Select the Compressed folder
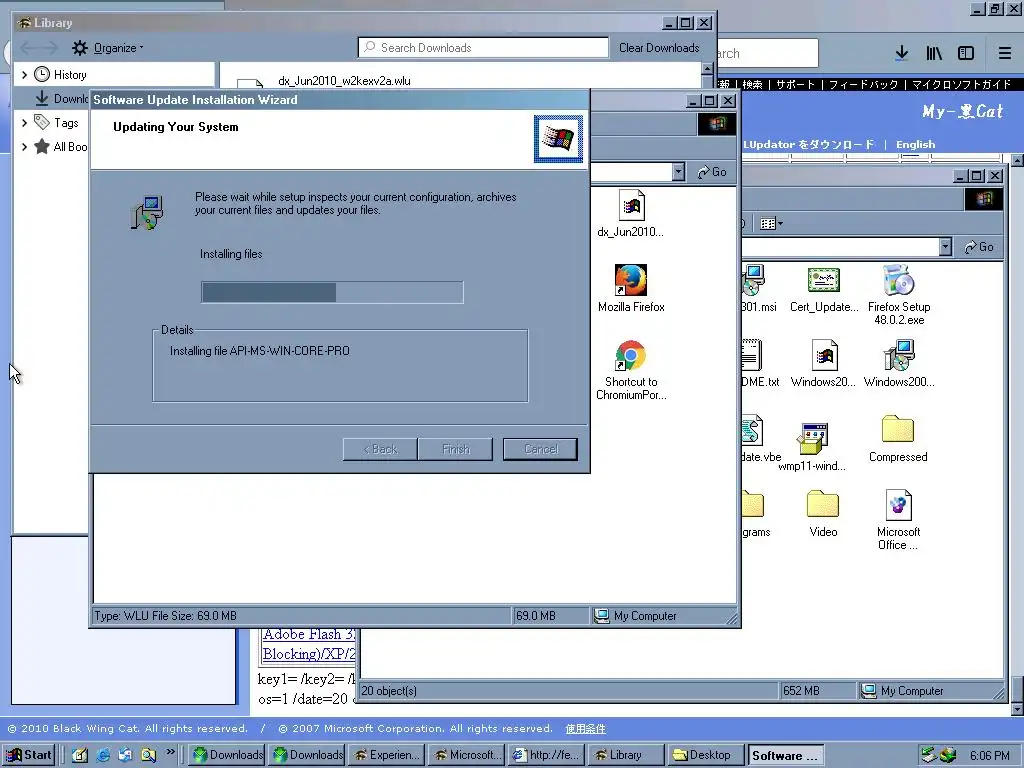The image size is (1024, 768). 898,439
